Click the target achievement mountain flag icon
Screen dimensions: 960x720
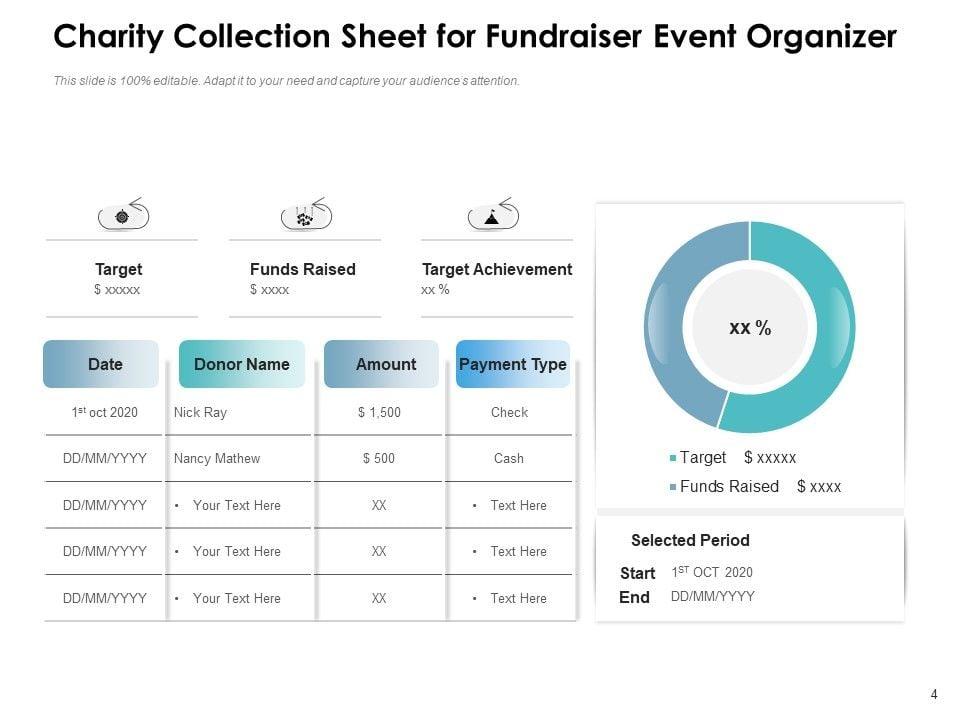point(491,216)
